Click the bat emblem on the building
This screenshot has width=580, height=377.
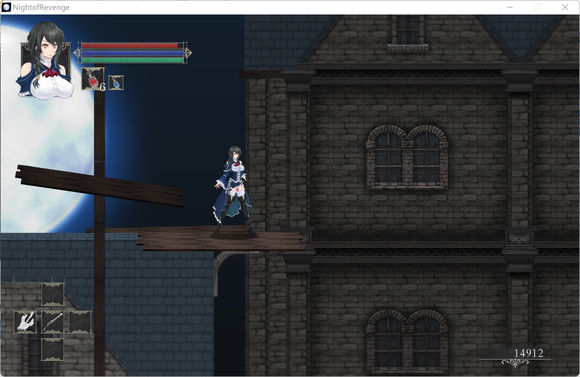(x=519, y=239)
